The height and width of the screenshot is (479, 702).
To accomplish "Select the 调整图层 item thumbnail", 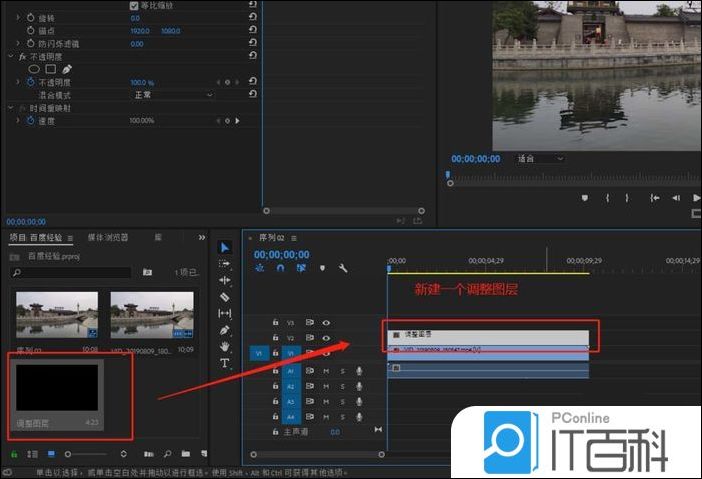I will pos(57,387).
